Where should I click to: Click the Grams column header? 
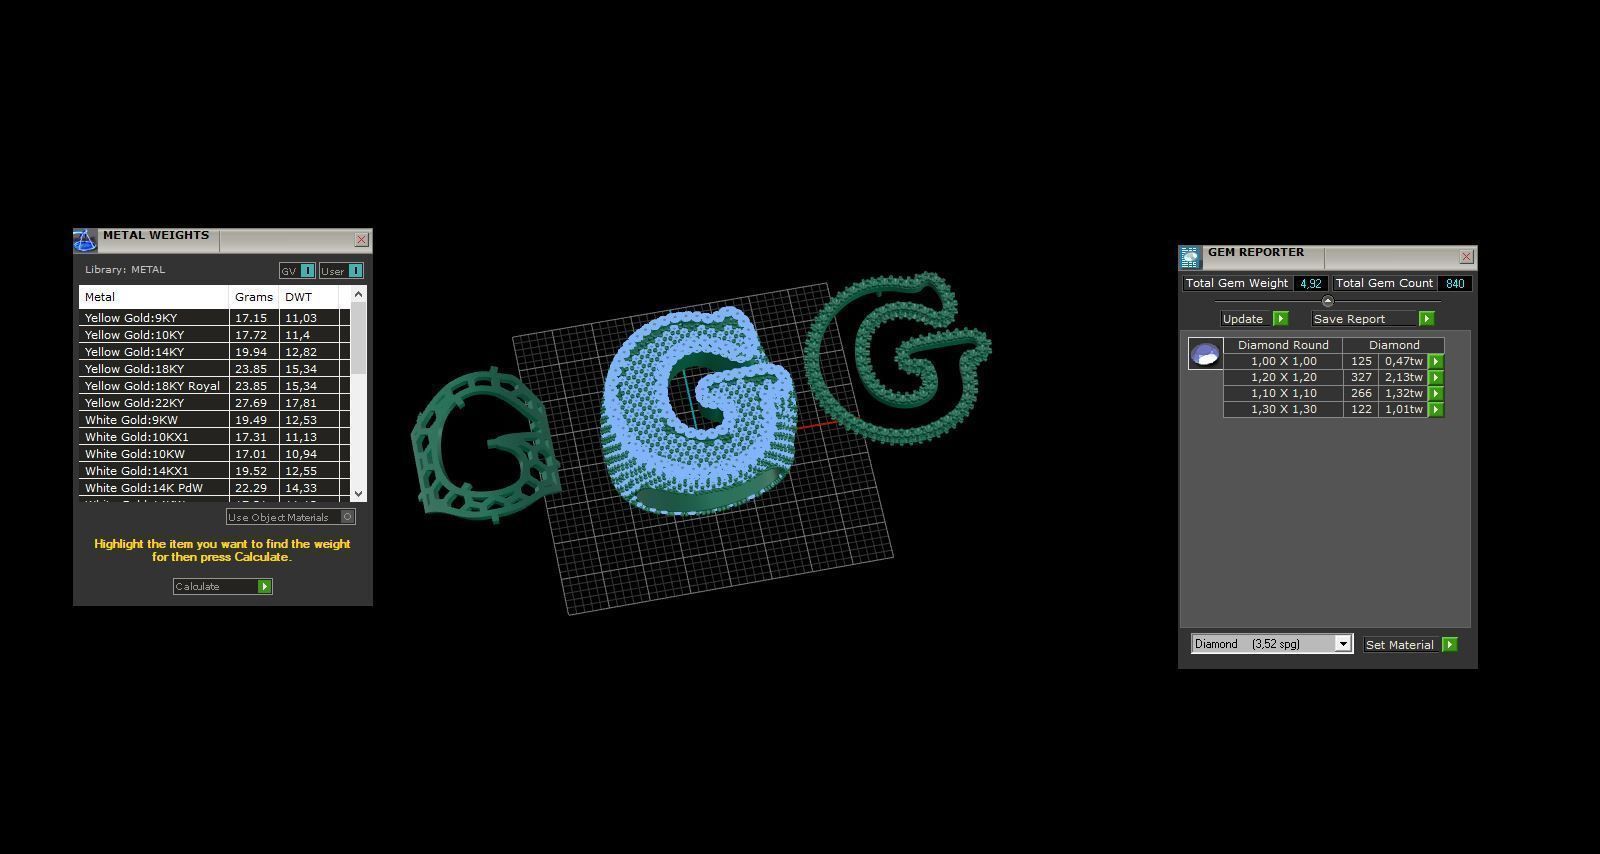[x=254, y=297]
